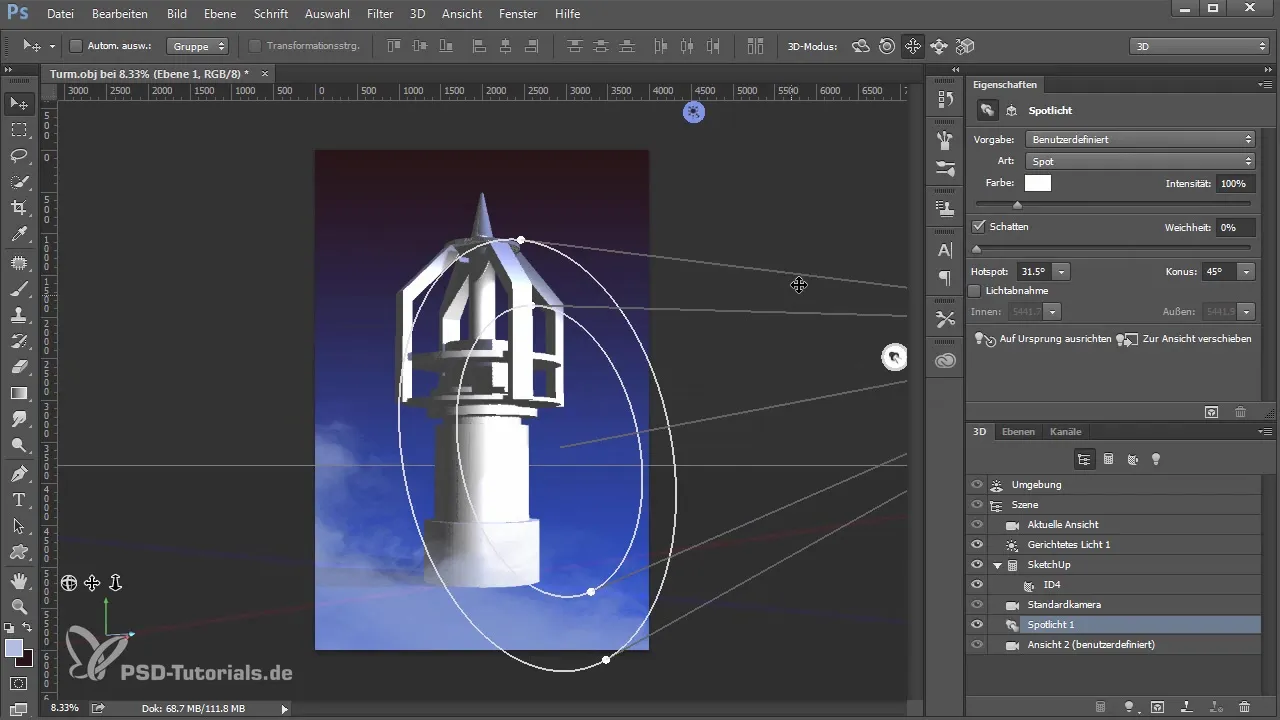Open Eigenschaften panel flyout menu
1280x720 pixels.
(1265, 85)
